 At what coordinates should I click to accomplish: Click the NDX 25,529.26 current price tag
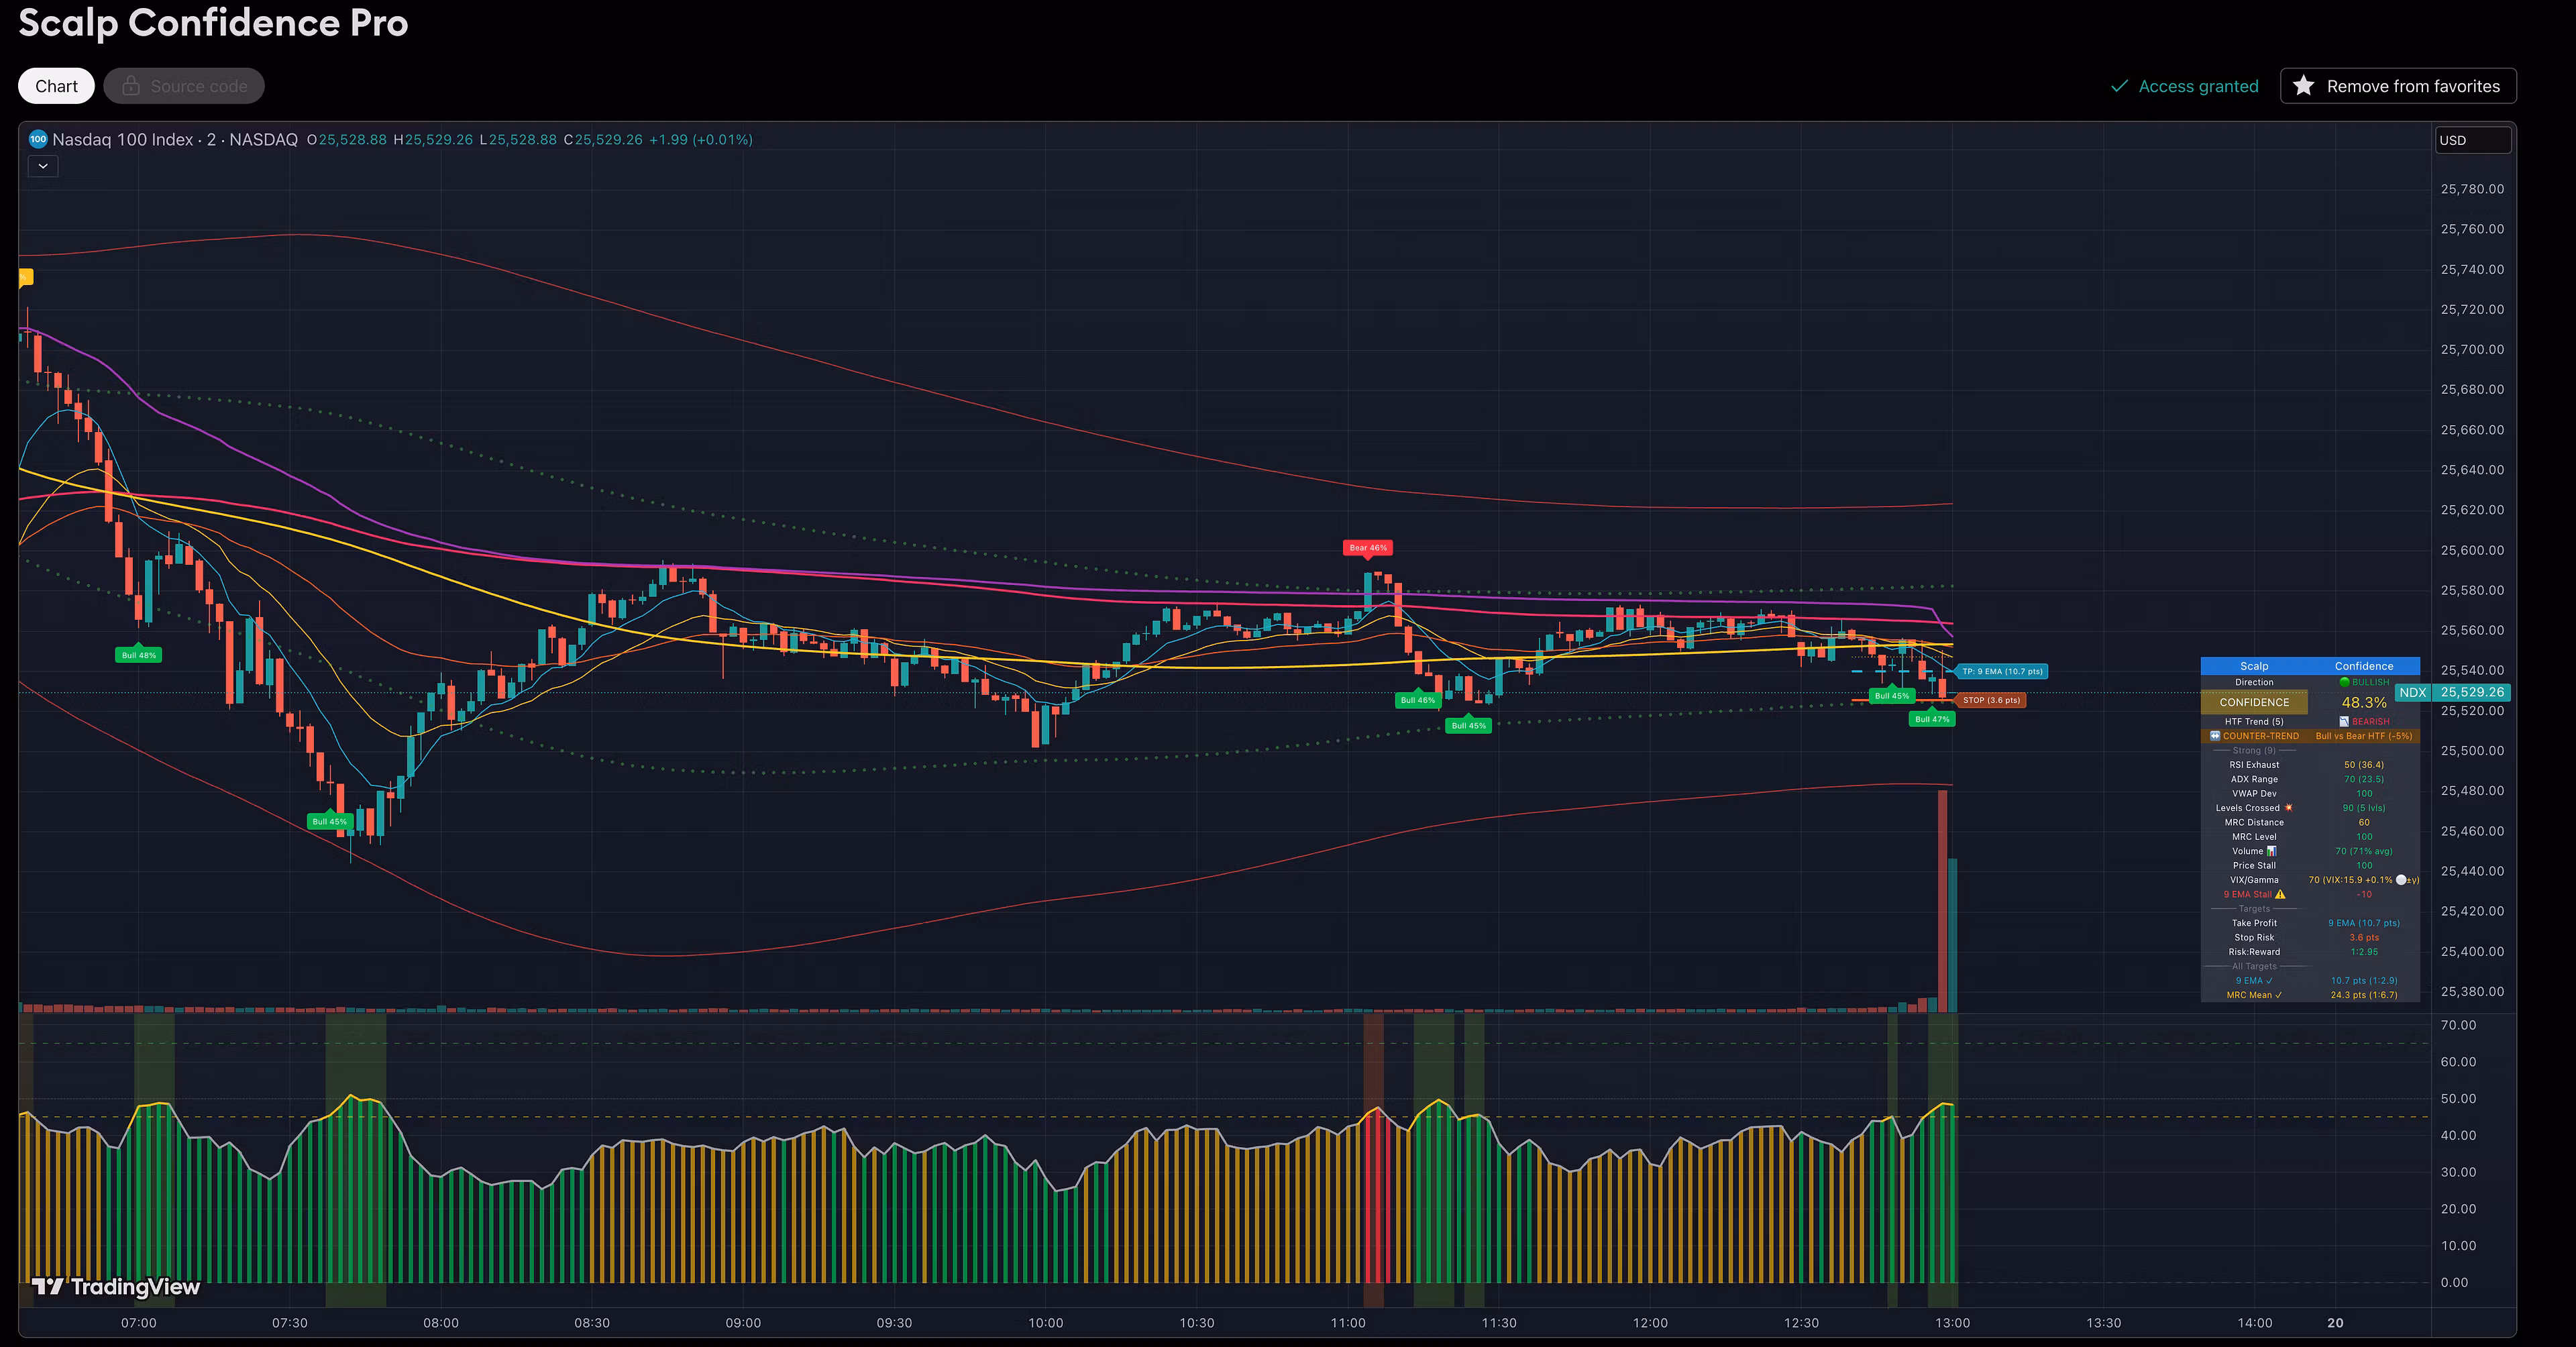coord(2453,692)
